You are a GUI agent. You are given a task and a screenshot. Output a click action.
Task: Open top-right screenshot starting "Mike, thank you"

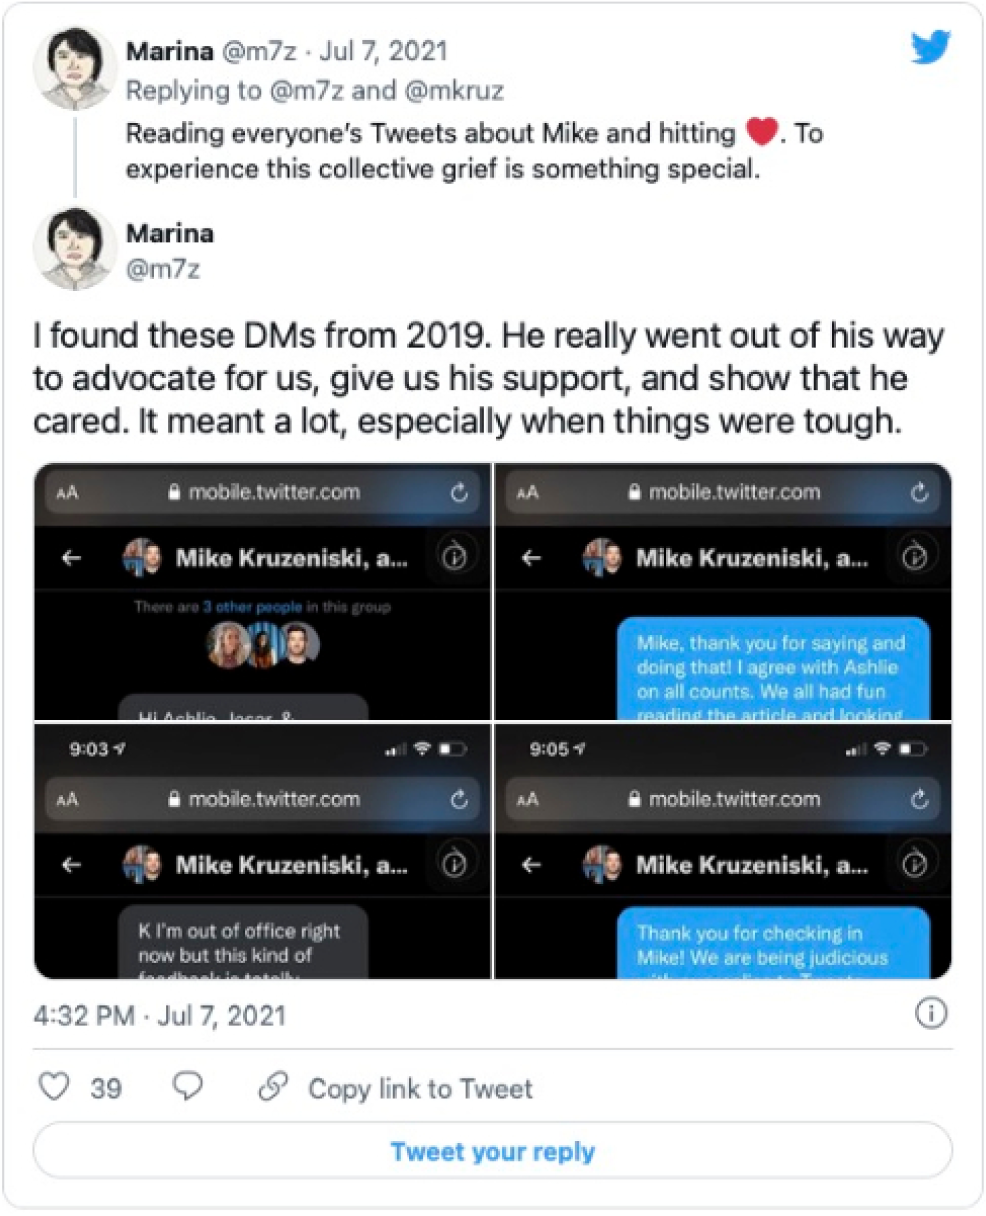723,592
